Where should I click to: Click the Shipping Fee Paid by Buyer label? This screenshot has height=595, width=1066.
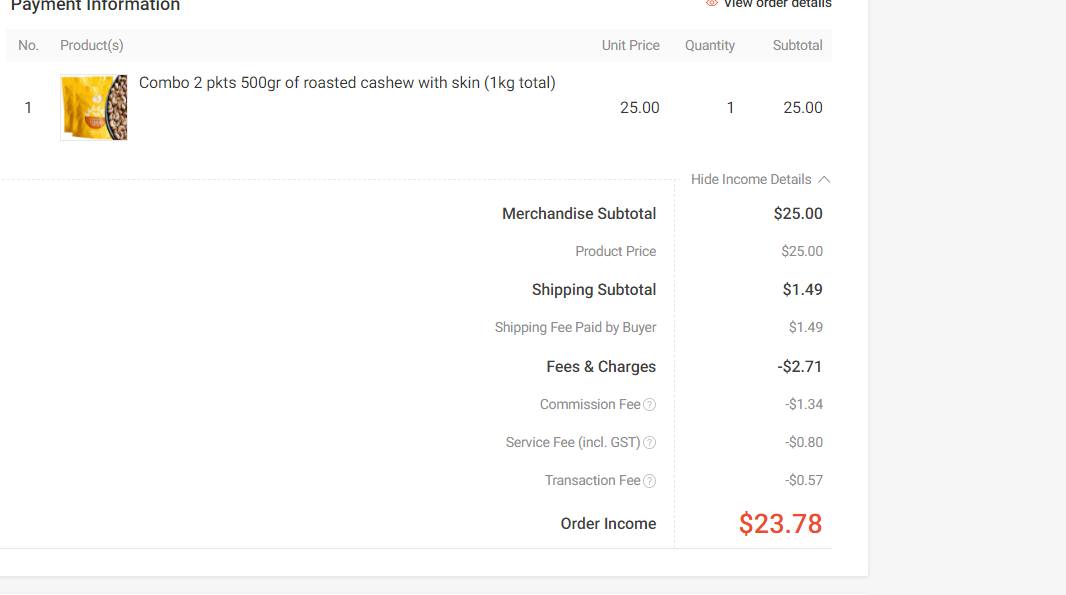coord(575,328)
